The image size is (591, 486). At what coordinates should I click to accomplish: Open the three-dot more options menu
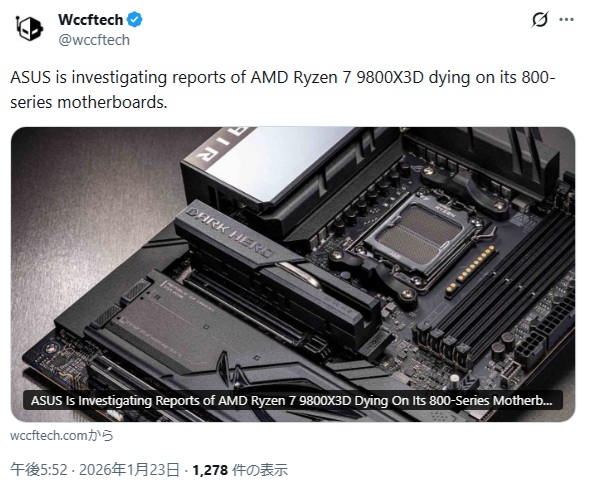pyautogui.click(x=566, y=20)
